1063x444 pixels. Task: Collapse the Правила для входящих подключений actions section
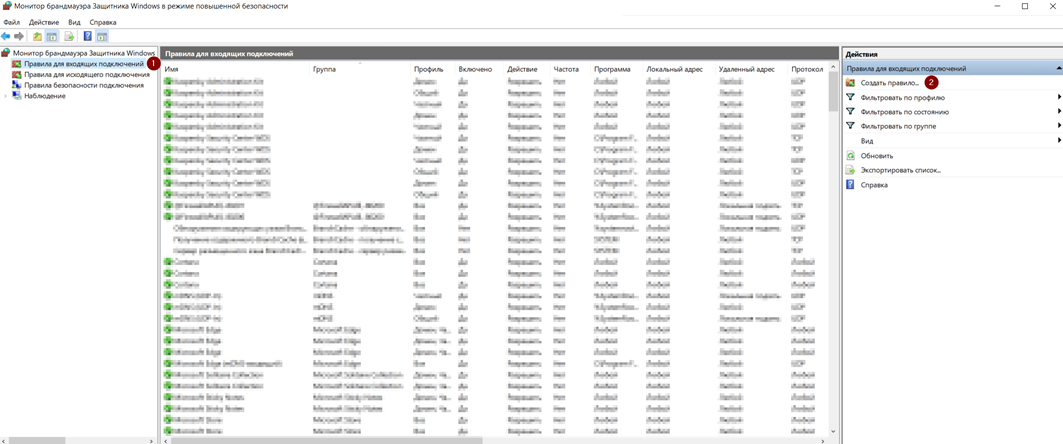point(1058,69)
